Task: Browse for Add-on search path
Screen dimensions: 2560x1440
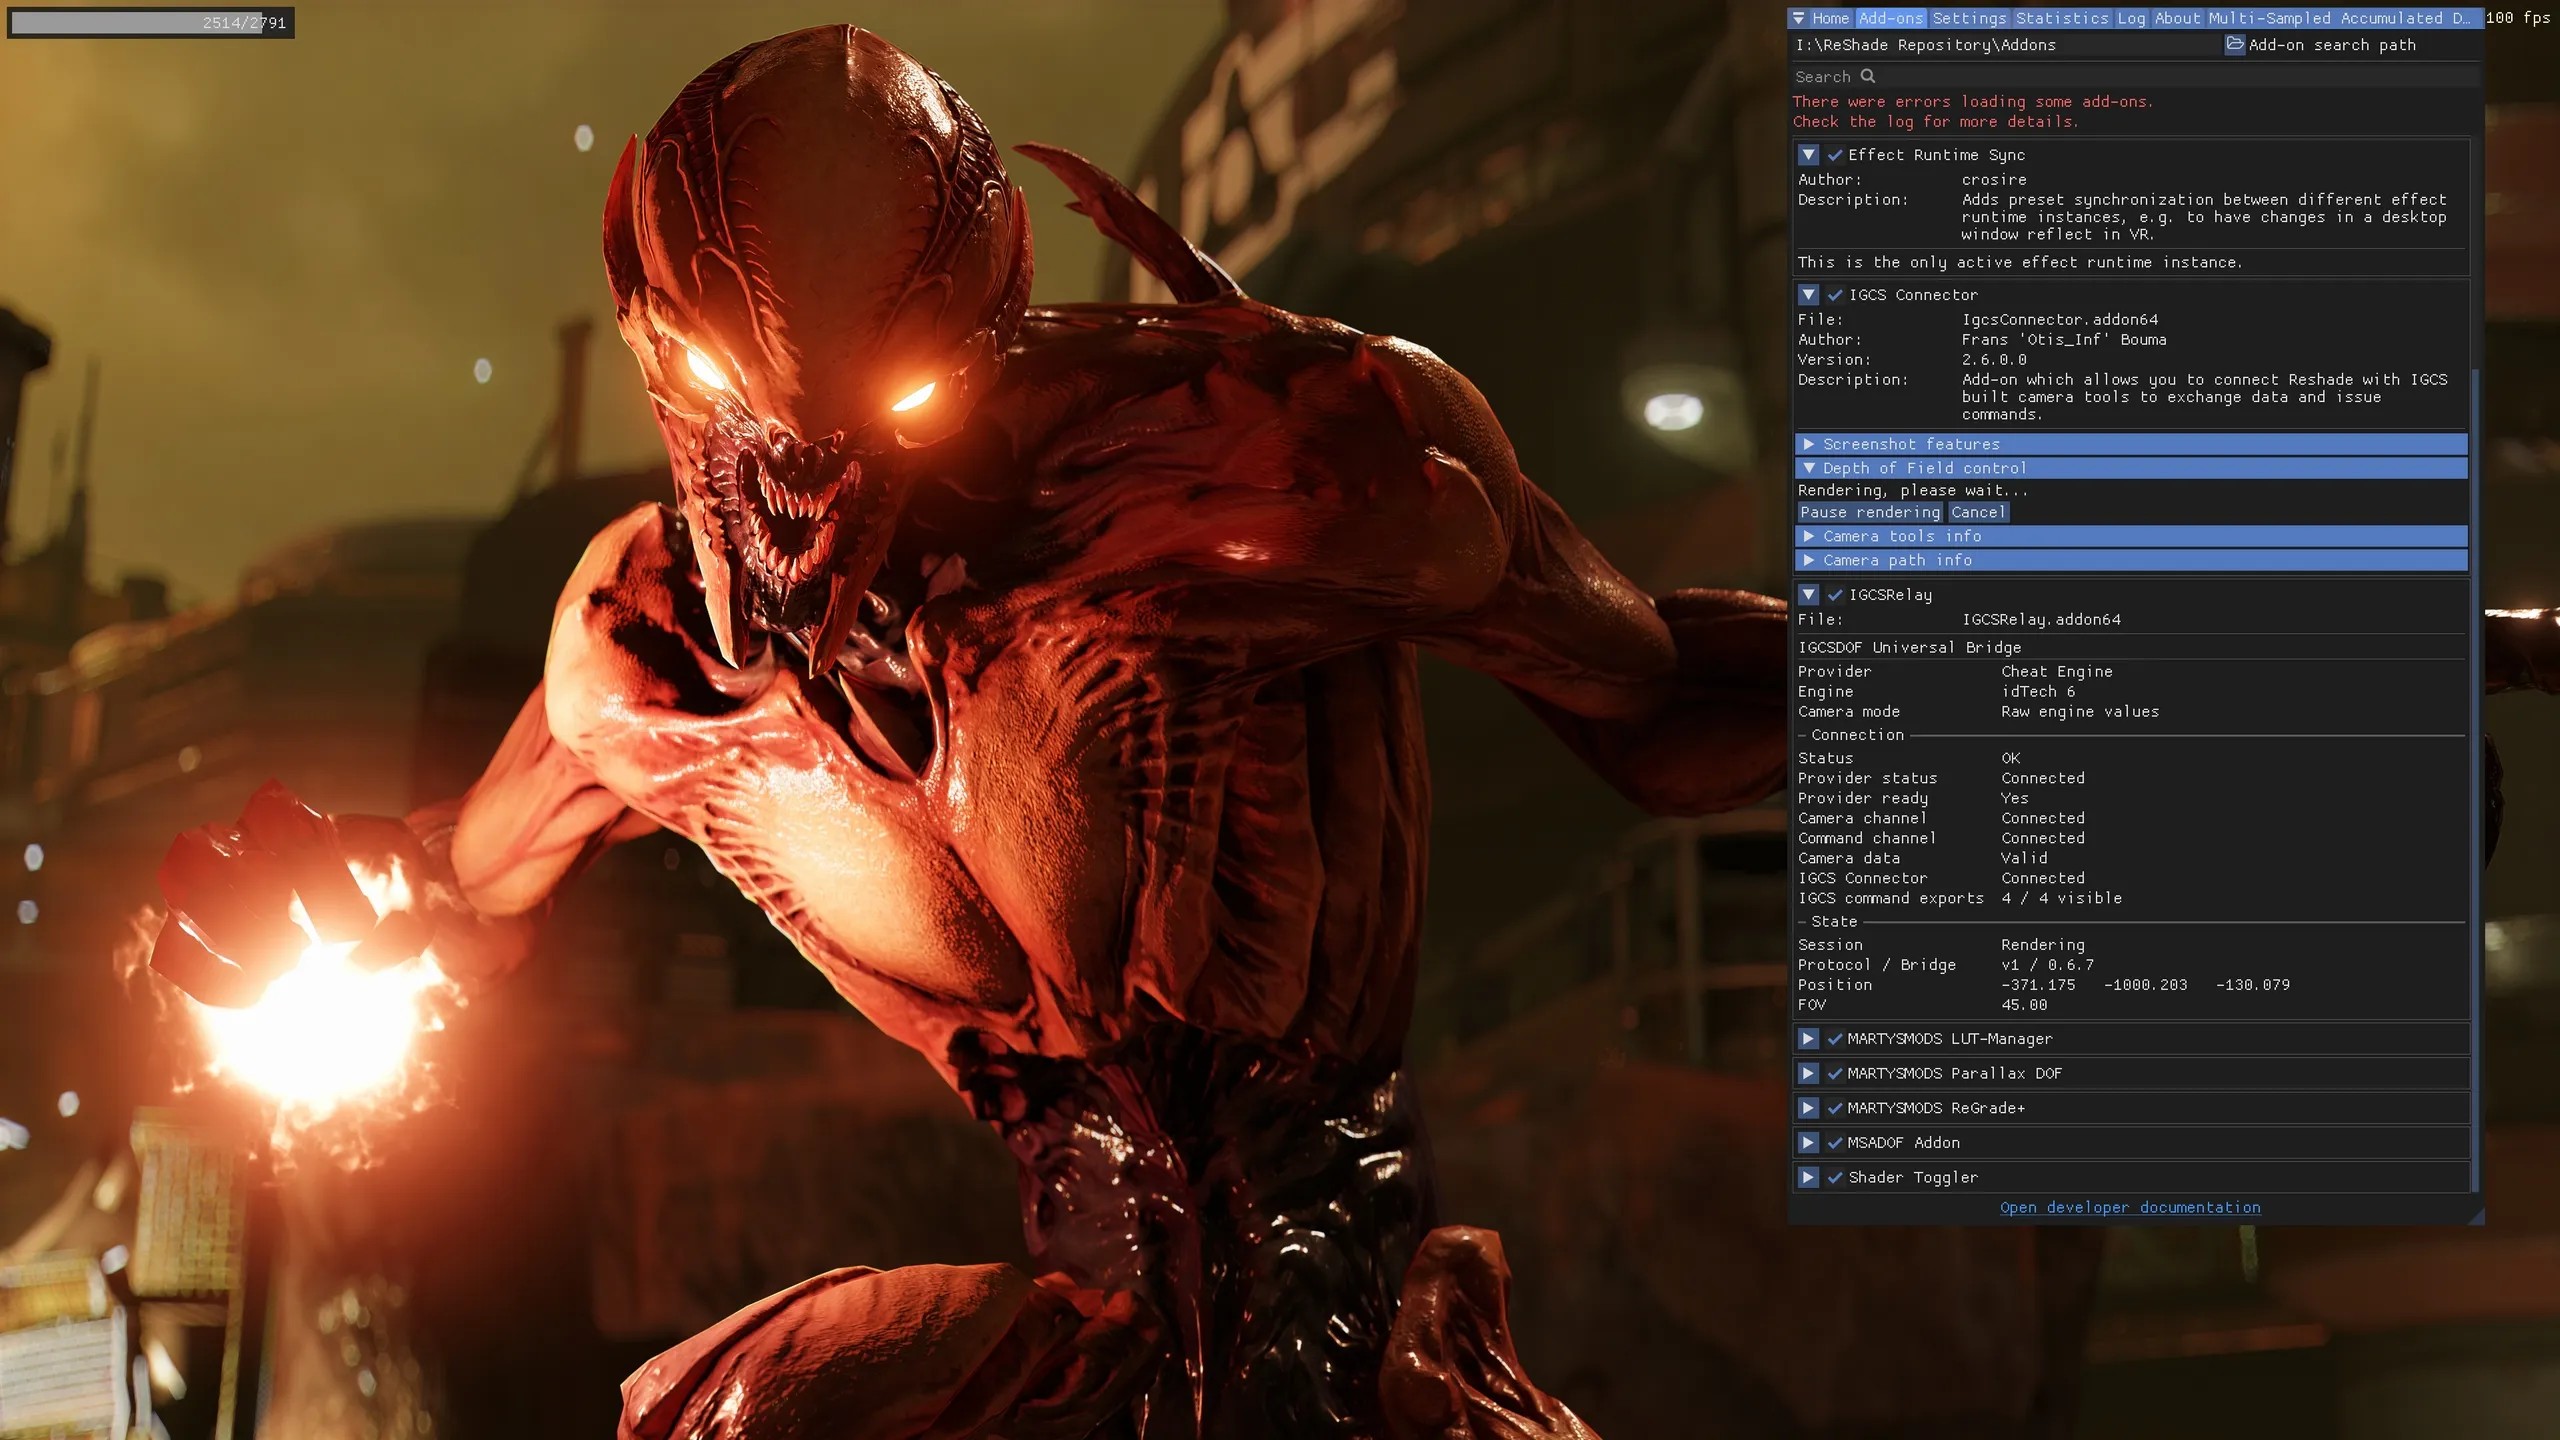Action: (2235, 44)
